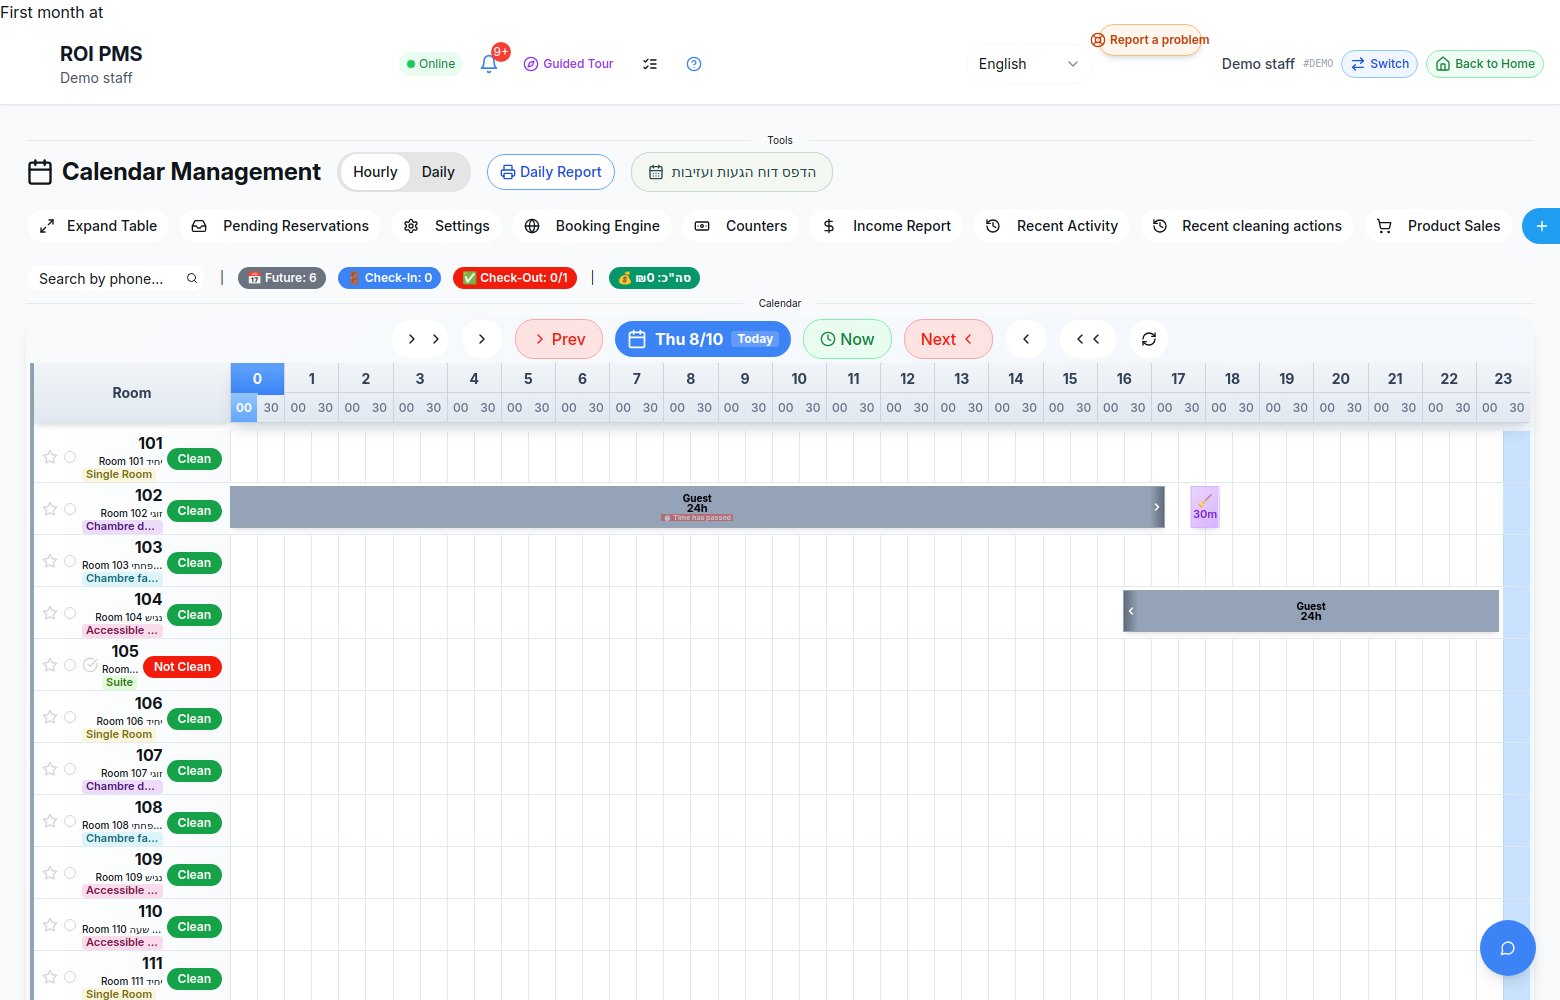Jump to the current time with Now
Viewport: 1560px width, 1000px height.
(848, 339)
